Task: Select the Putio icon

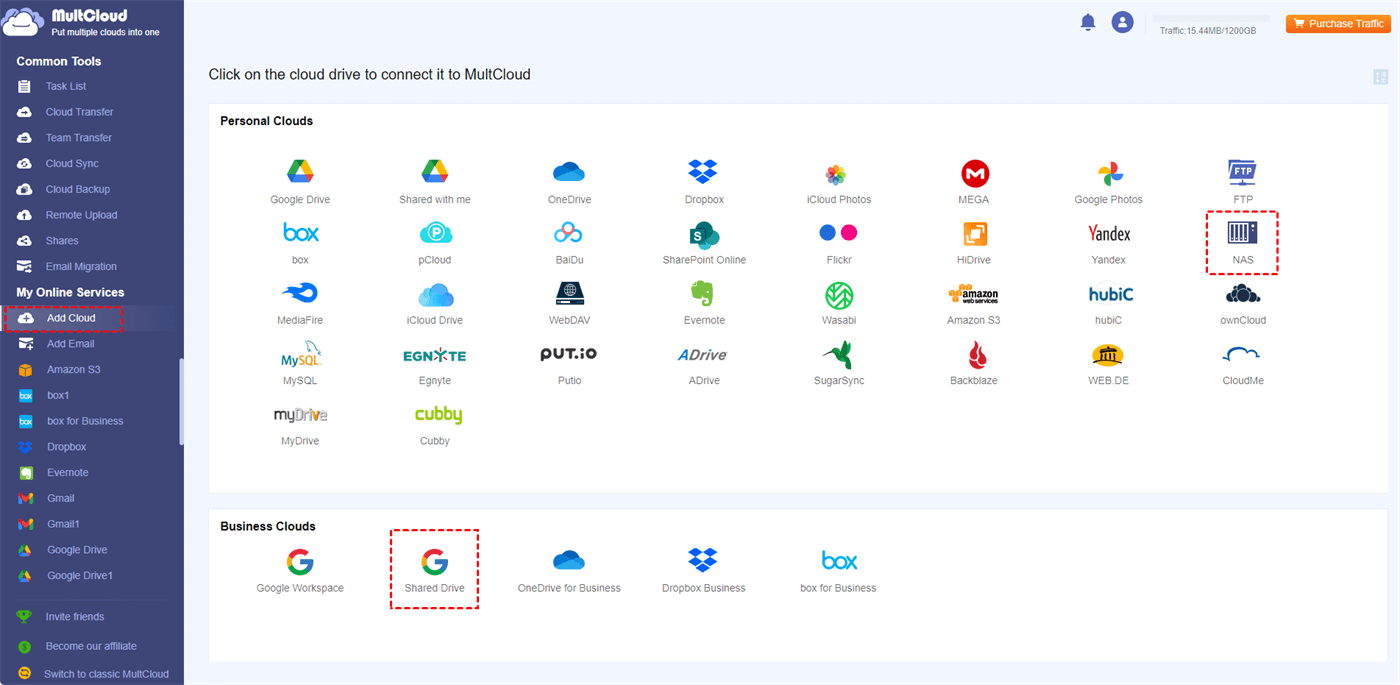Action: point(568,354)
